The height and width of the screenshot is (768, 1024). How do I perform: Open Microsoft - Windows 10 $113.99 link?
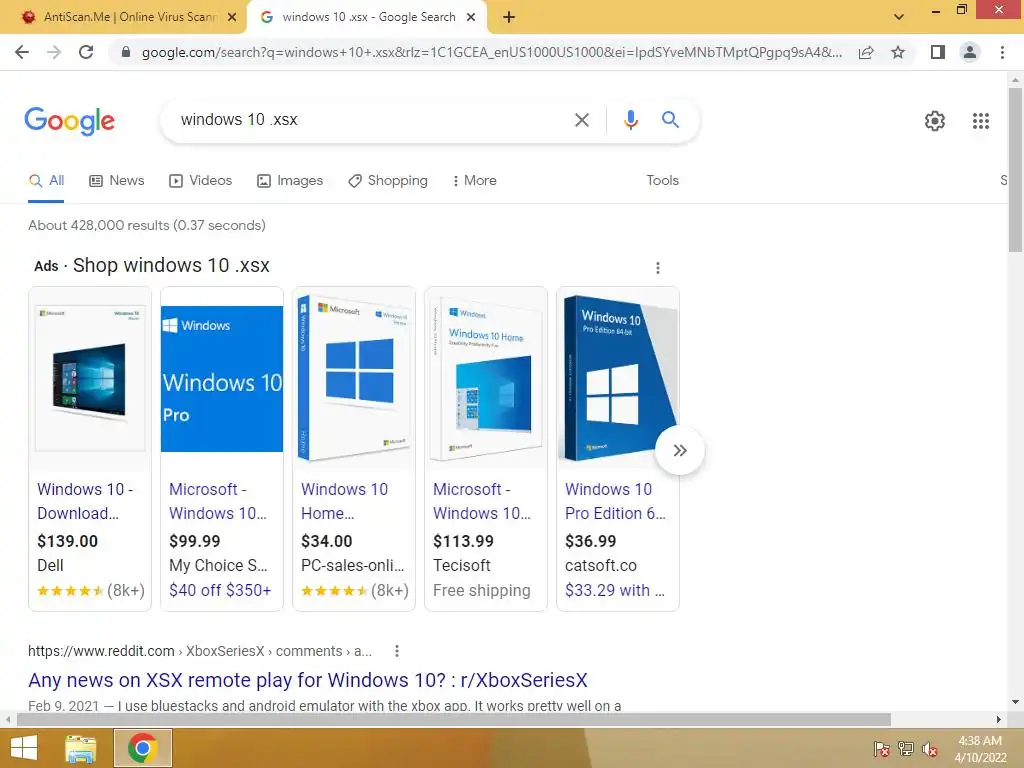[x=482, y=502]
